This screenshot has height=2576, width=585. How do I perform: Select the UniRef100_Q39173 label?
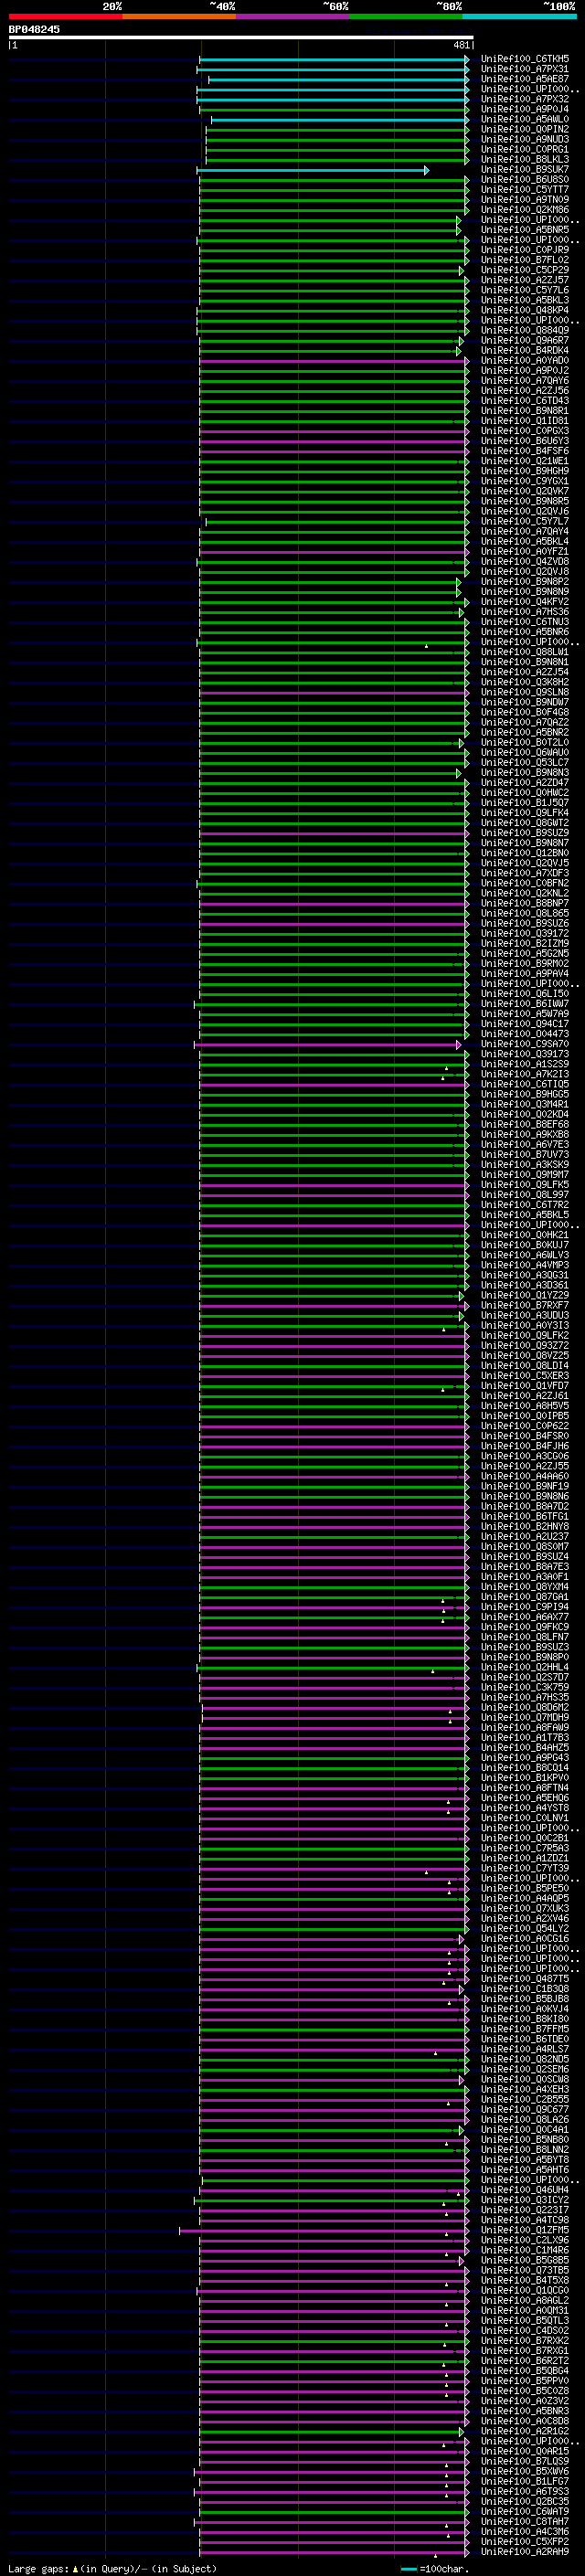[525, 1054]
